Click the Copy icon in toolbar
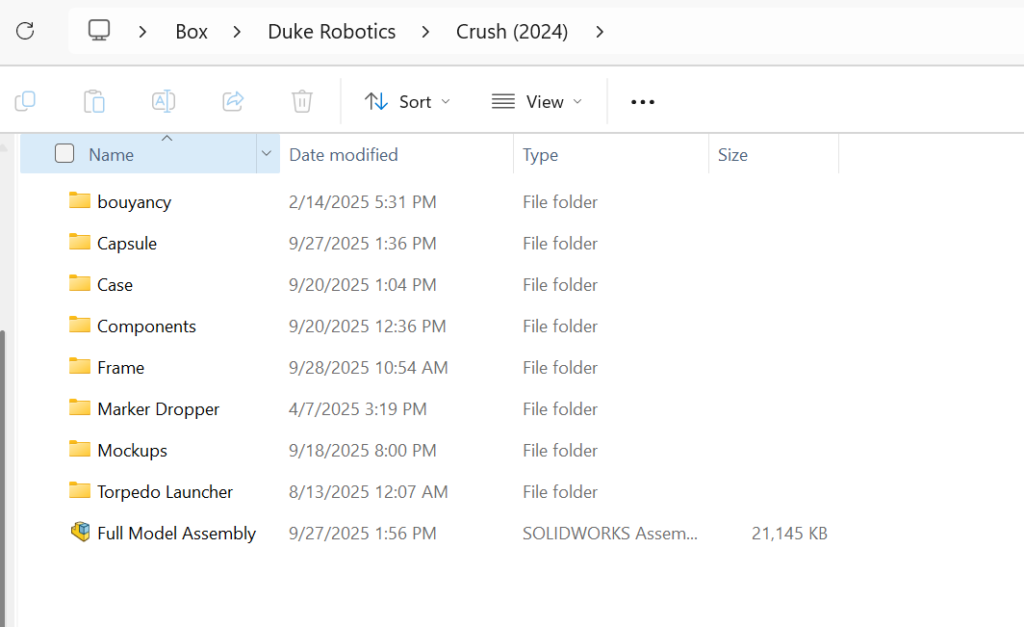The image size is (1024, 627). tap(25, 101)
